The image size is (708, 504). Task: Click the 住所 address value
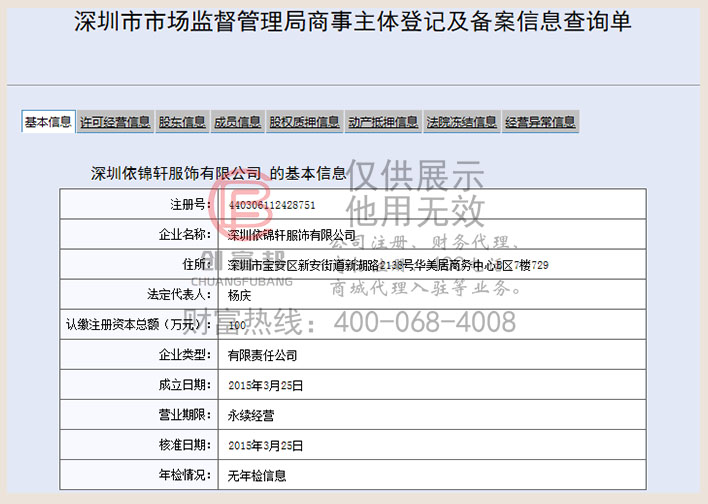coord(388,265)
